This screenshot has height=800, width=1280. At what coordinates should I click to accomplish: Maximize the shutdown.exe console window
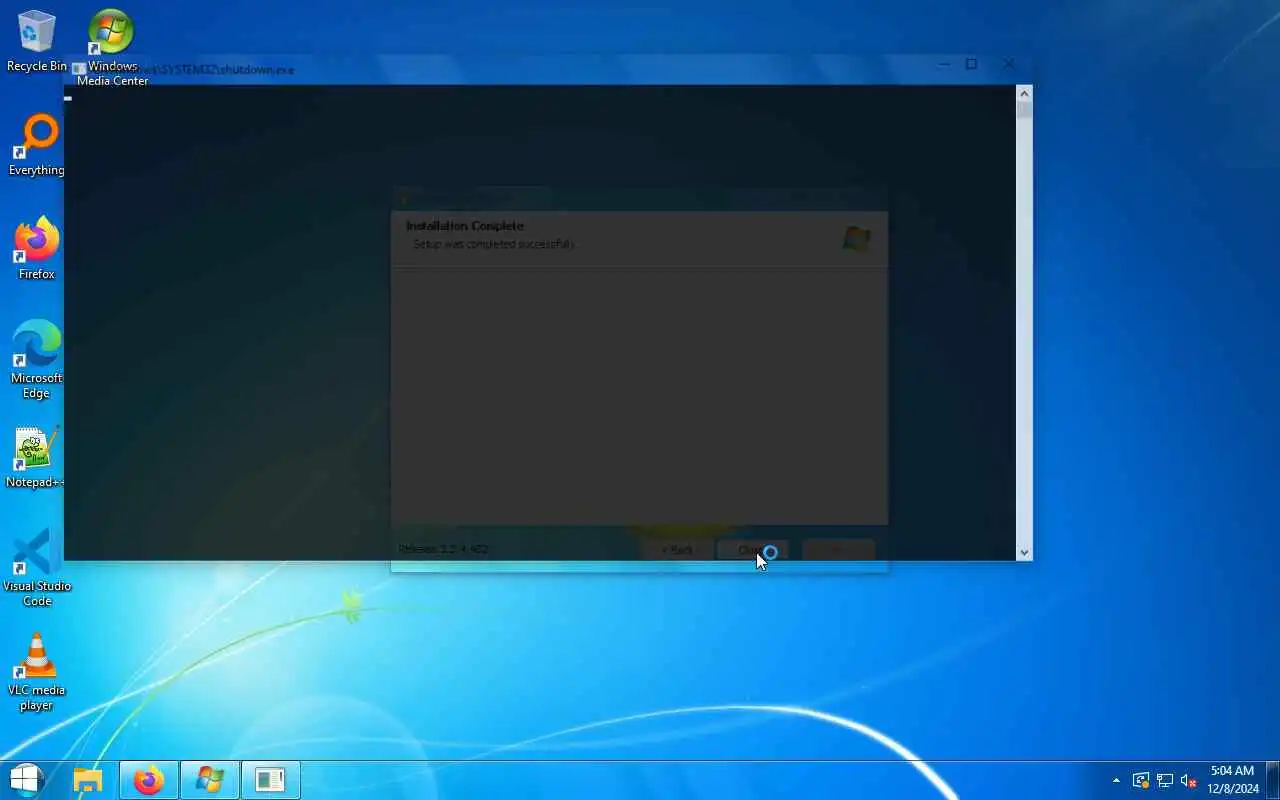[971, 64]
